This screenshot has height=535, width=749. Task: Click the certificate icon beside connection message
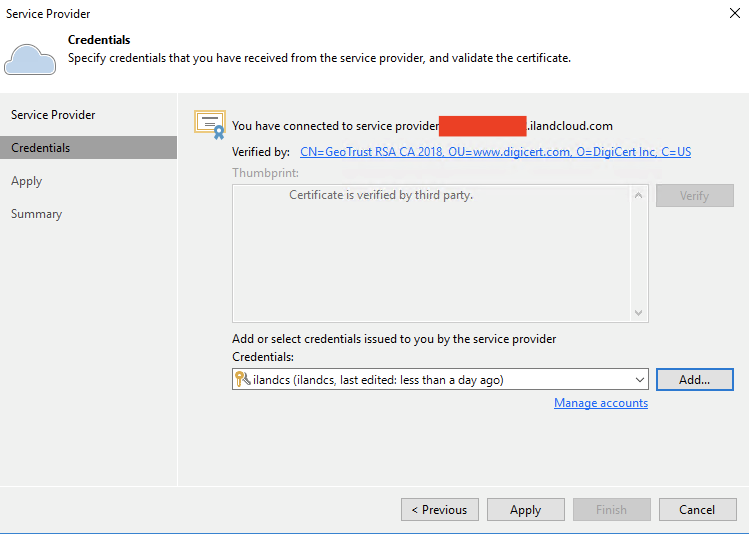point(209,124)
